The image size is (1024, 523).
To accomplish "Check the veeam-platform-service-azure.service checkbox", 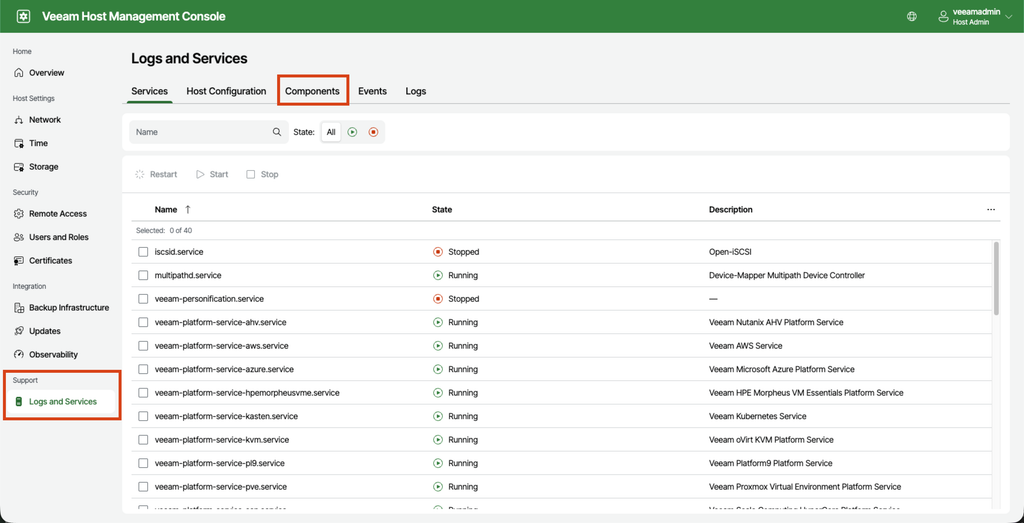I will (x=143, y=370).
